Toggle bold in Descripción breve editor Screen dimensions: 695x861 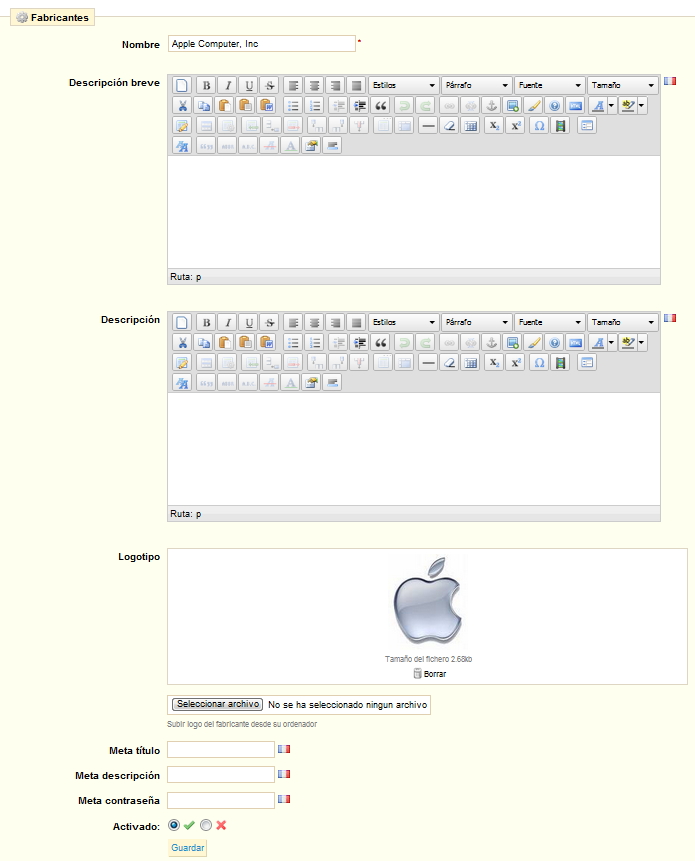point(205,85)
